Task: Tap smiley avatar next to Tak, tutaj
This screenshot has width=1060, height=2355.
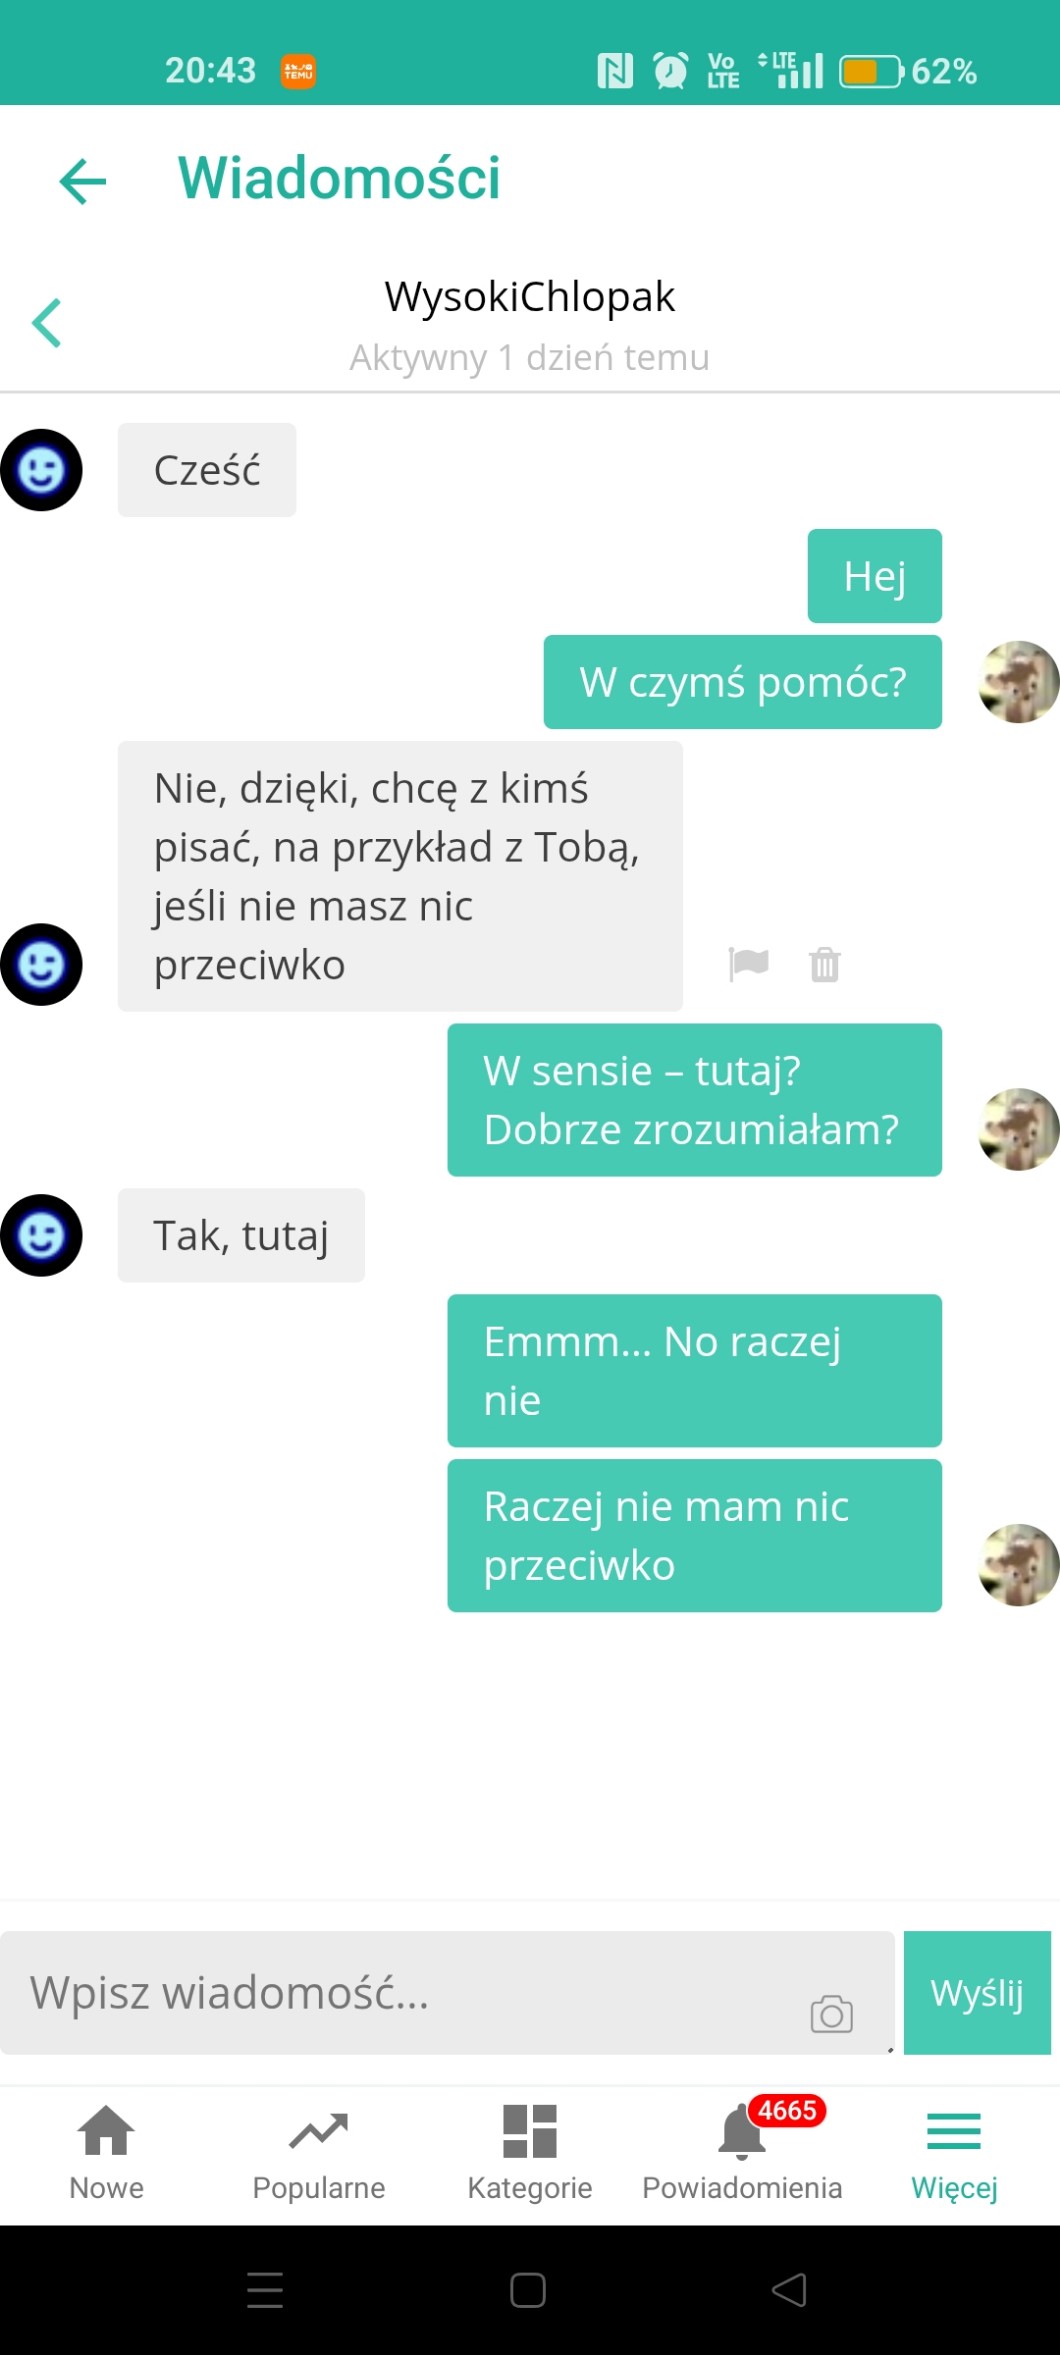Action: pyautogui.click(x=41, y=1235)
